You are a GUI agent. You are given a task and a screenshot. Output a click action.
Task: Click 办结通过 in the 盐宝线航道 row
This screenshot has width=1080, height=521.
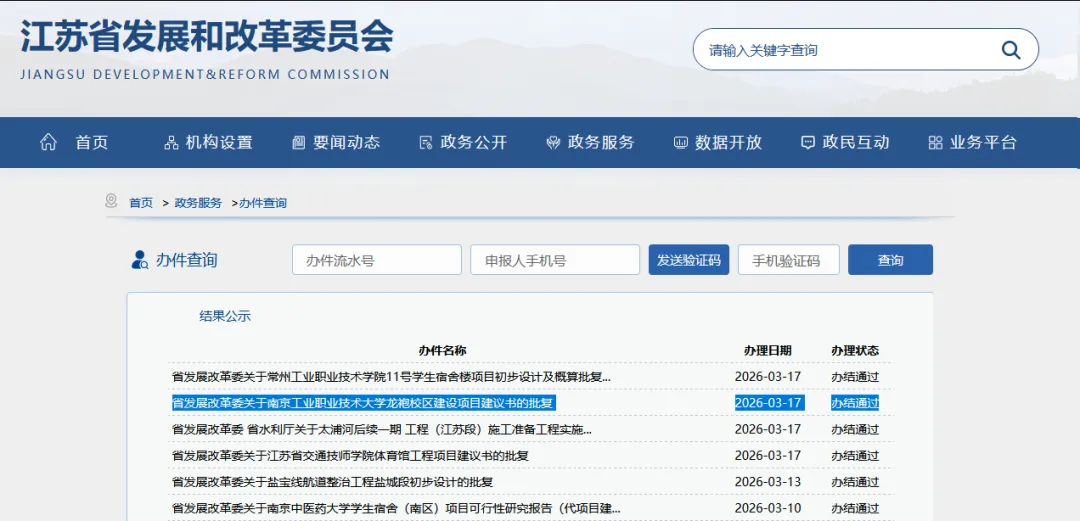point(855,482)
